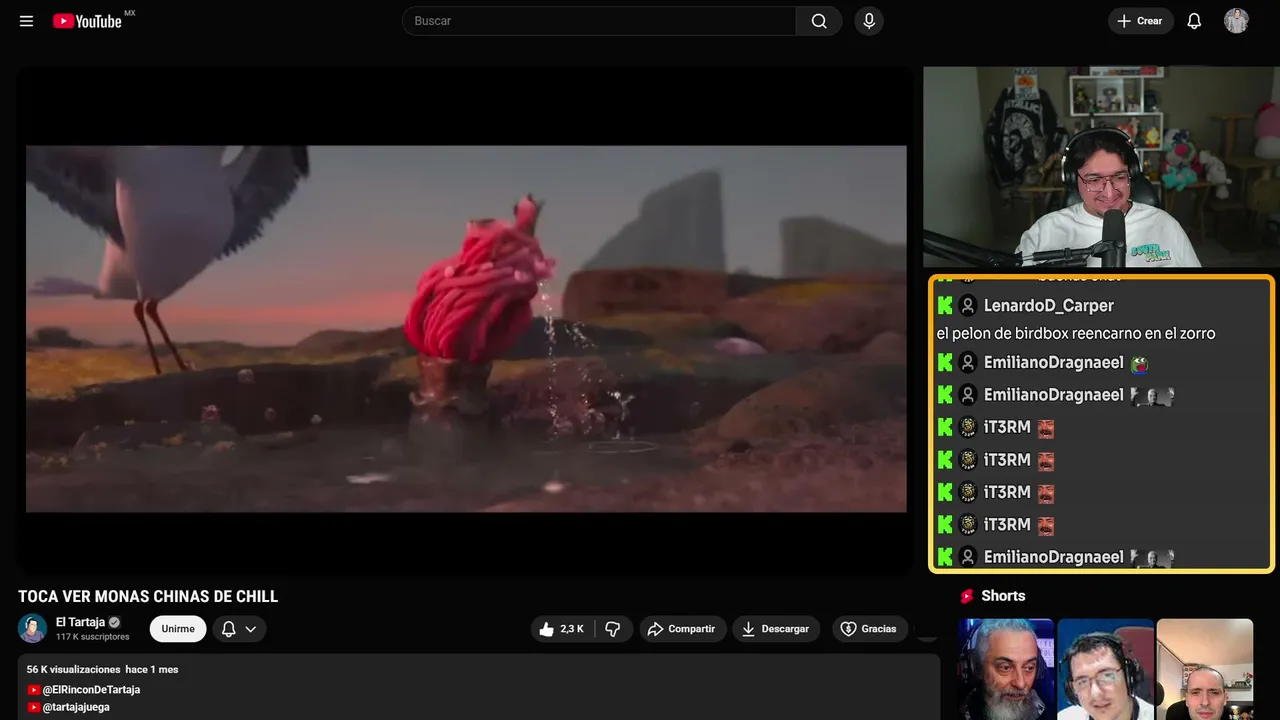1280x720 pixels.
Task: Click the 'Shorts' section heading
Action: tap(1003, 596)
